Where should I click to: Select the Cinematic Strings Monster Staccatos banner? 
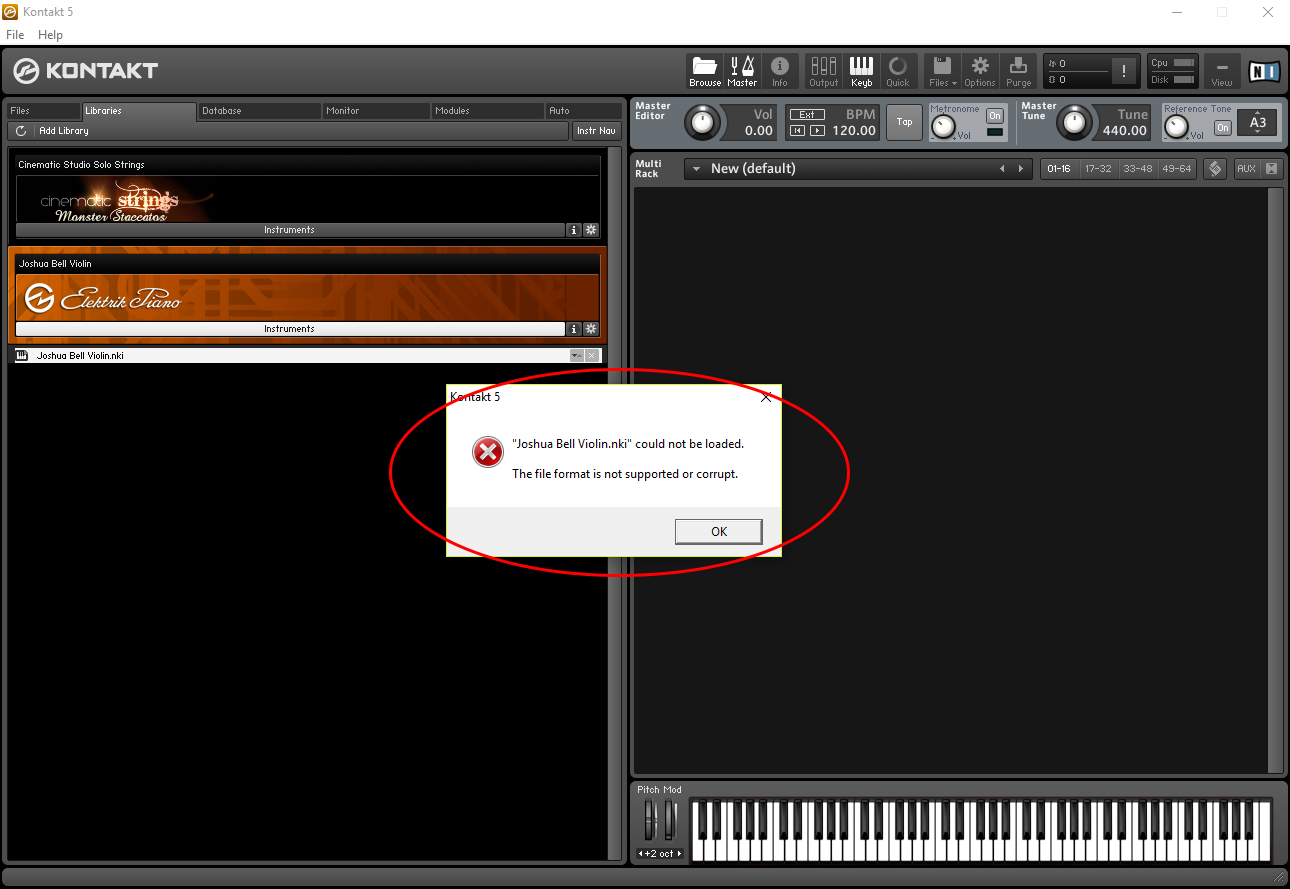point(308,200)
